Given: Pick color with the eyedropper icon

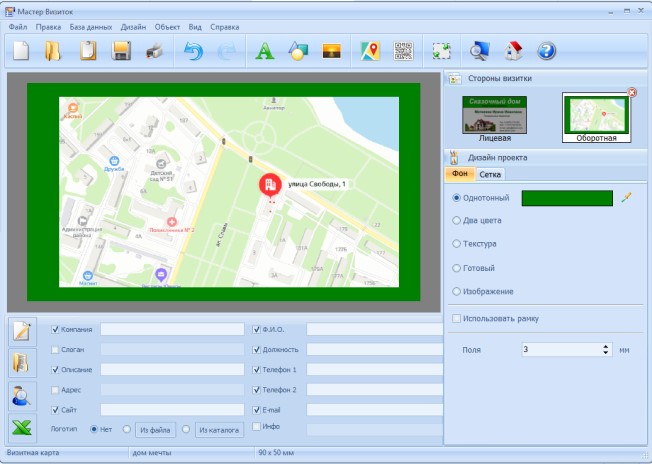Looking at the screenshot, I should [x=626, y=197].
